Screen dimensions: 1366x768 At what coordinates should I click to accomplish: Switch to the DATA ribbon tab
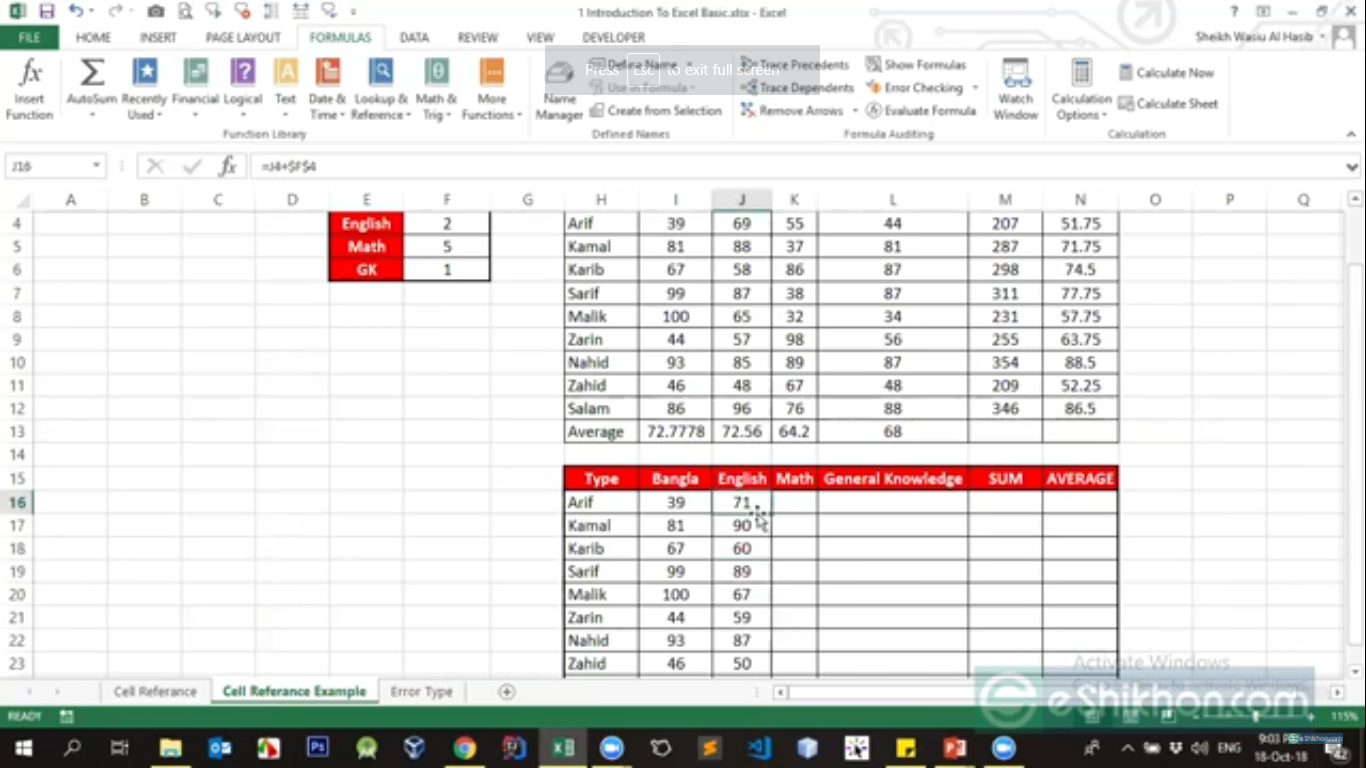[414, 38]
